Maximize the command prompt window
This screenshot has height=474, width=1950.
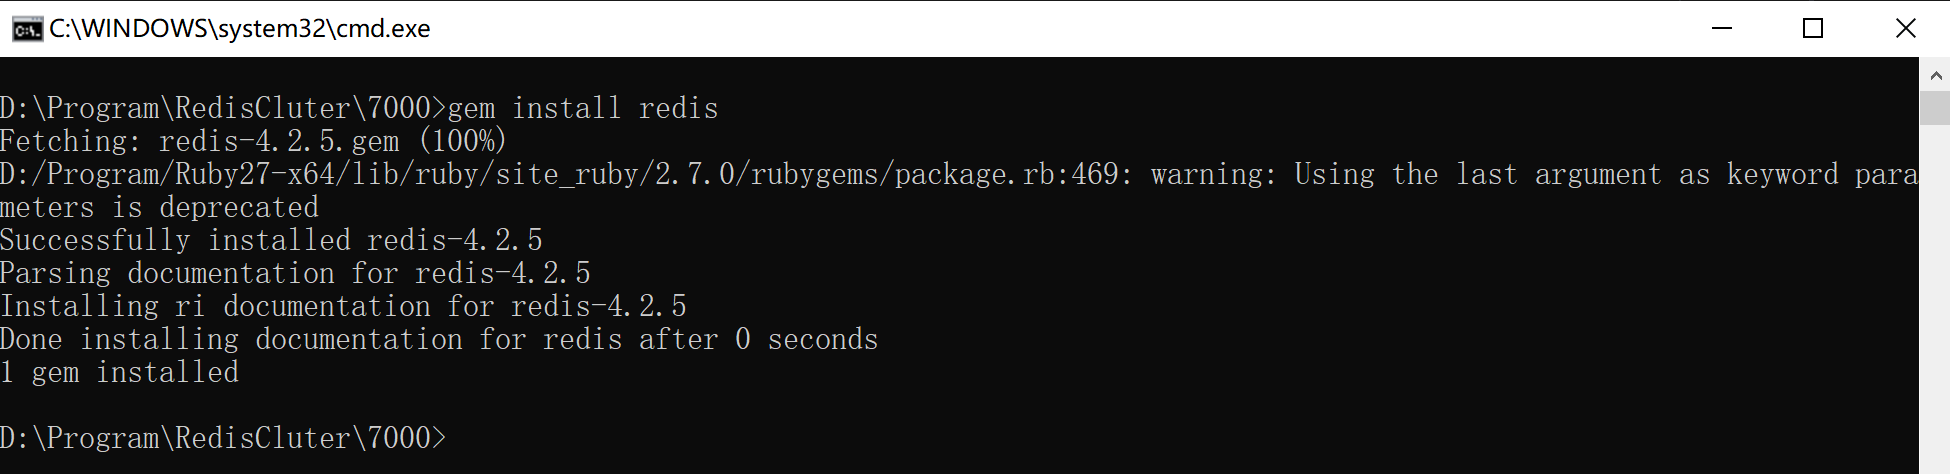(1813, 29)
